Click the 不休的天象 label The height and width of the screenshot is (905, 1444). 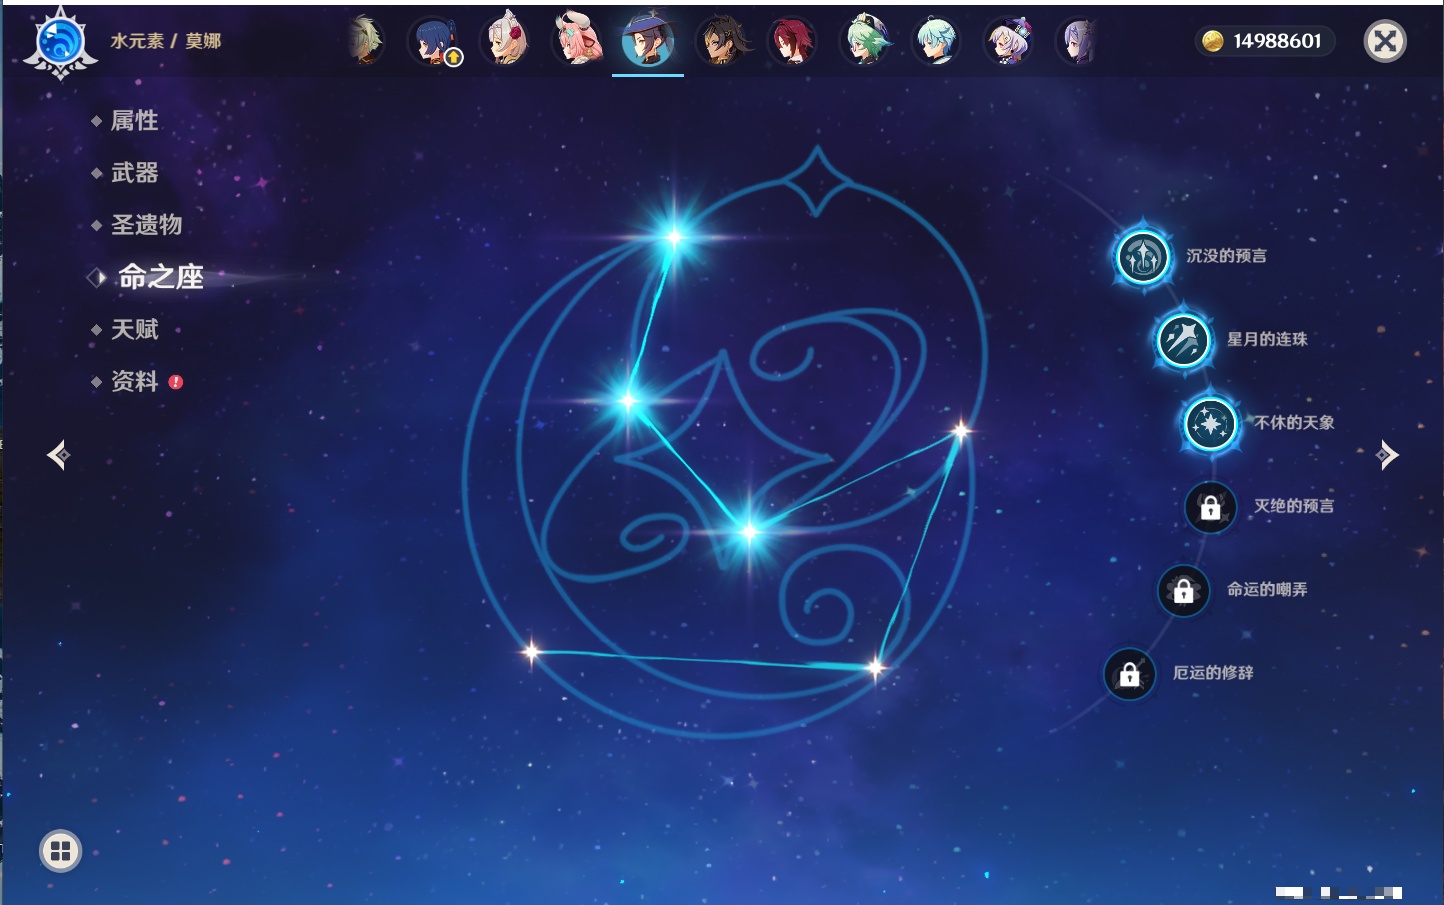[1294, 423]
